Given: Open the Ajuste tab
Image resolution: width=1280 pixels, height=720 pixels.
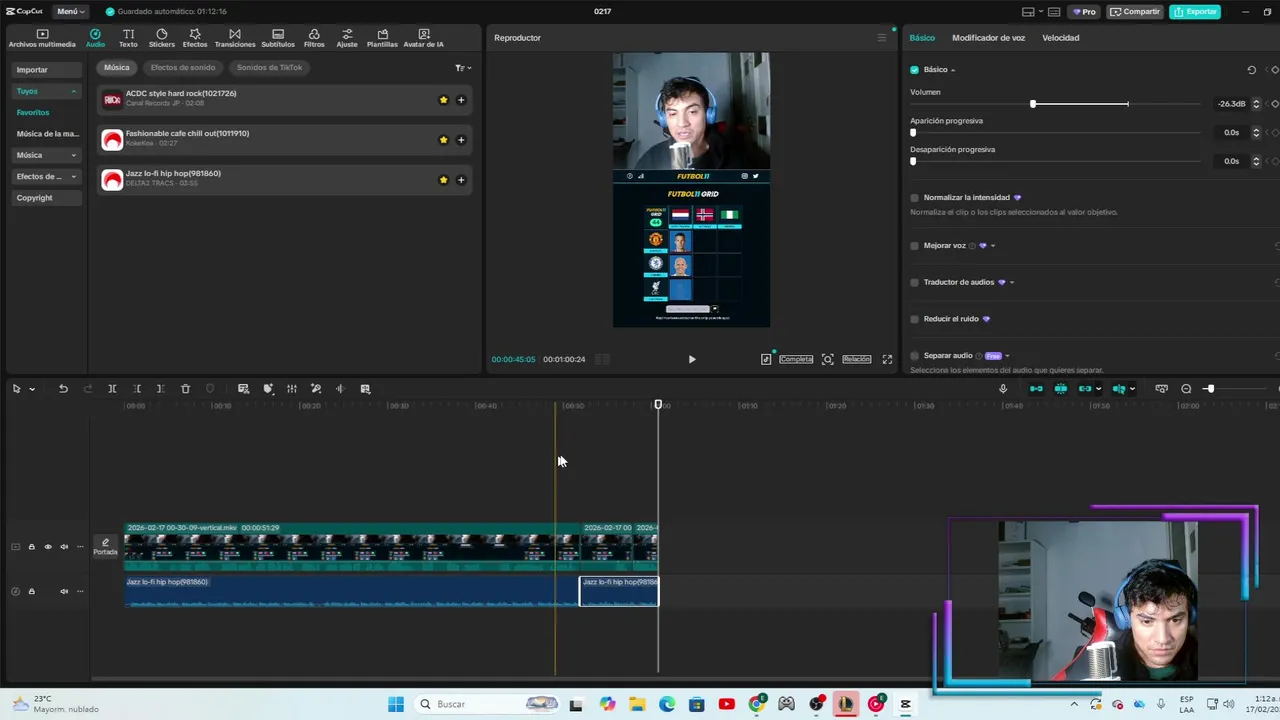Looking at the screenshot, I should click(347, 38).
